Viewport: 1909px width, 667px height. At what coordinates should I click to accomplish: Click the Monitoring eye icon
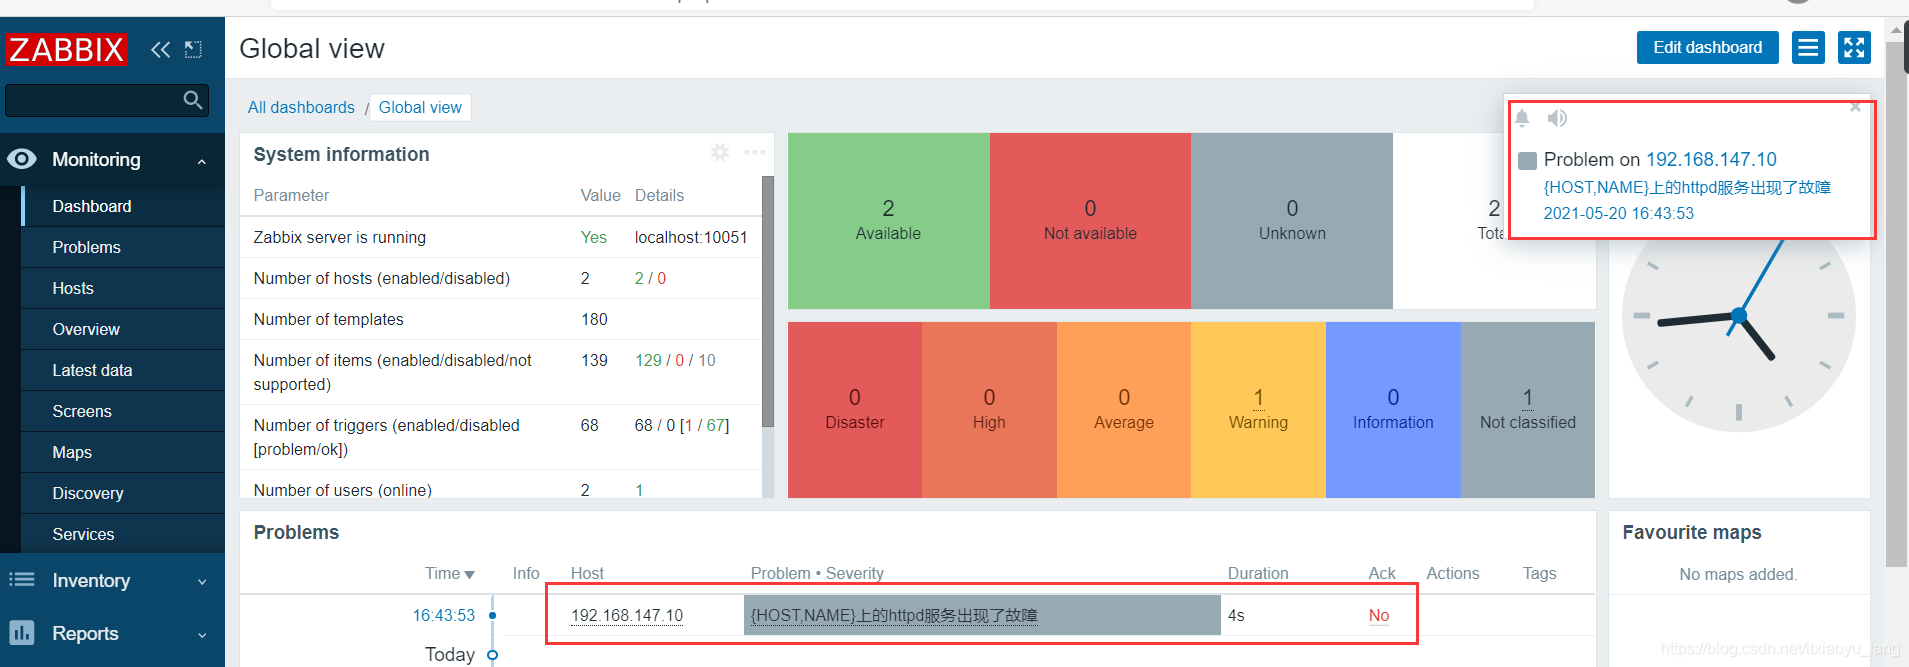pos(22,159)
